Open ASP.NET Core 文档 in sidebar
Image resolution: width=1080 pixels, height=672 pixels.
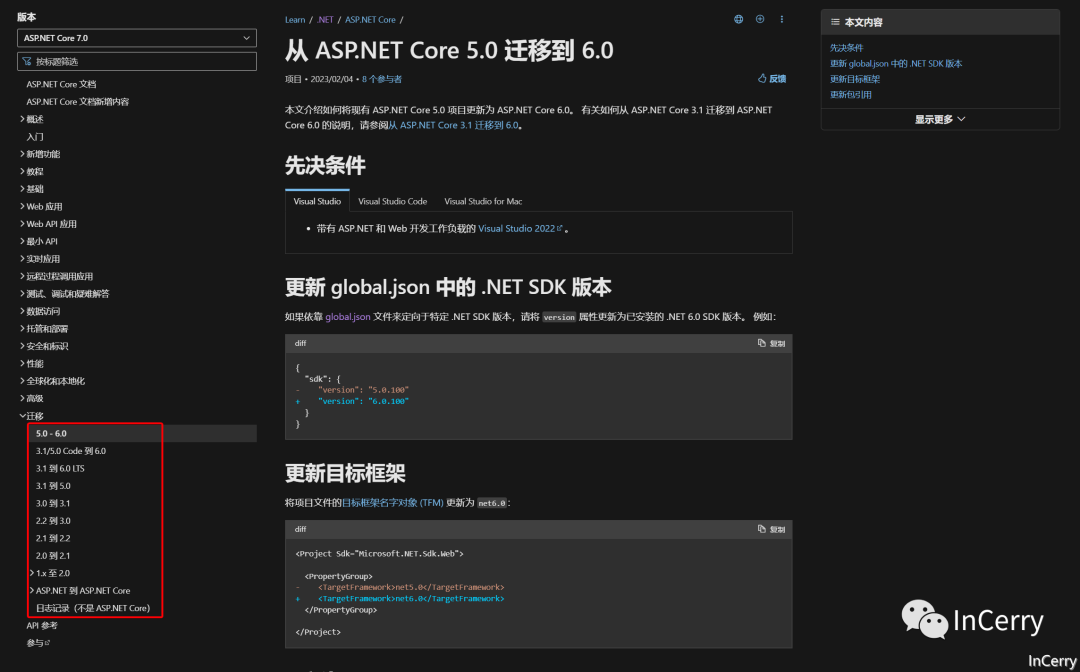(61, 84)
